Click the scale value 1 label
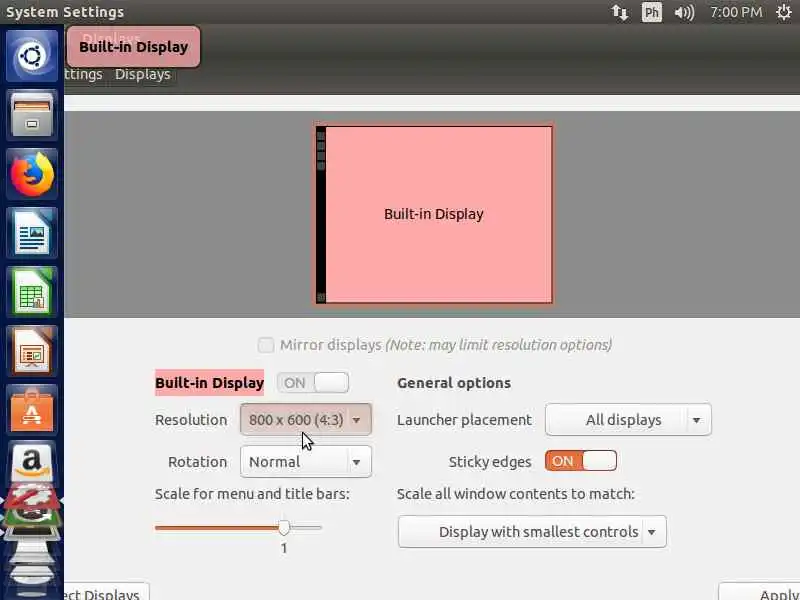Image resolution: width=800 pixels, height=600 pixels. 284,548
